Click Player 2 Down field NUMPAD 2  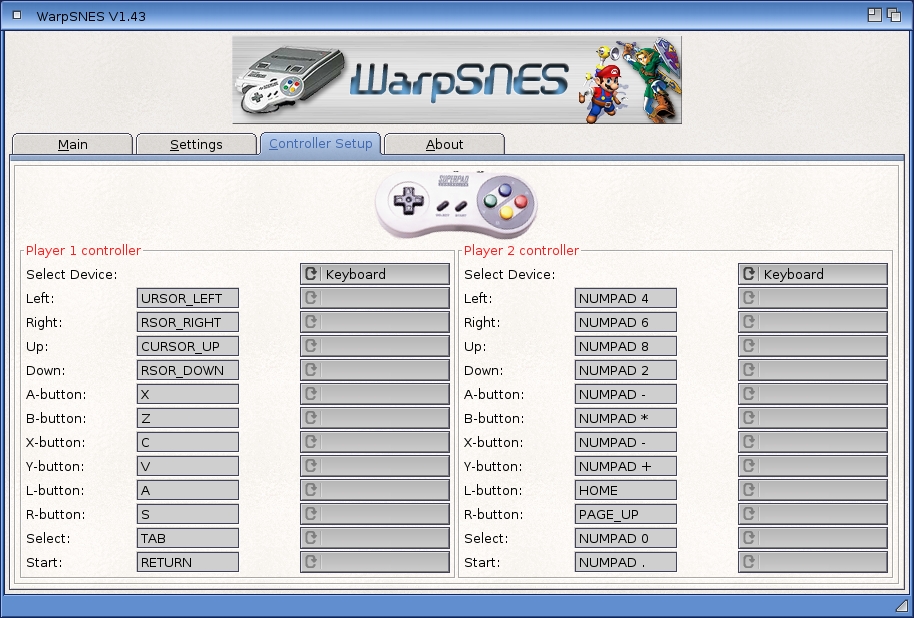[x=625, y=370]
